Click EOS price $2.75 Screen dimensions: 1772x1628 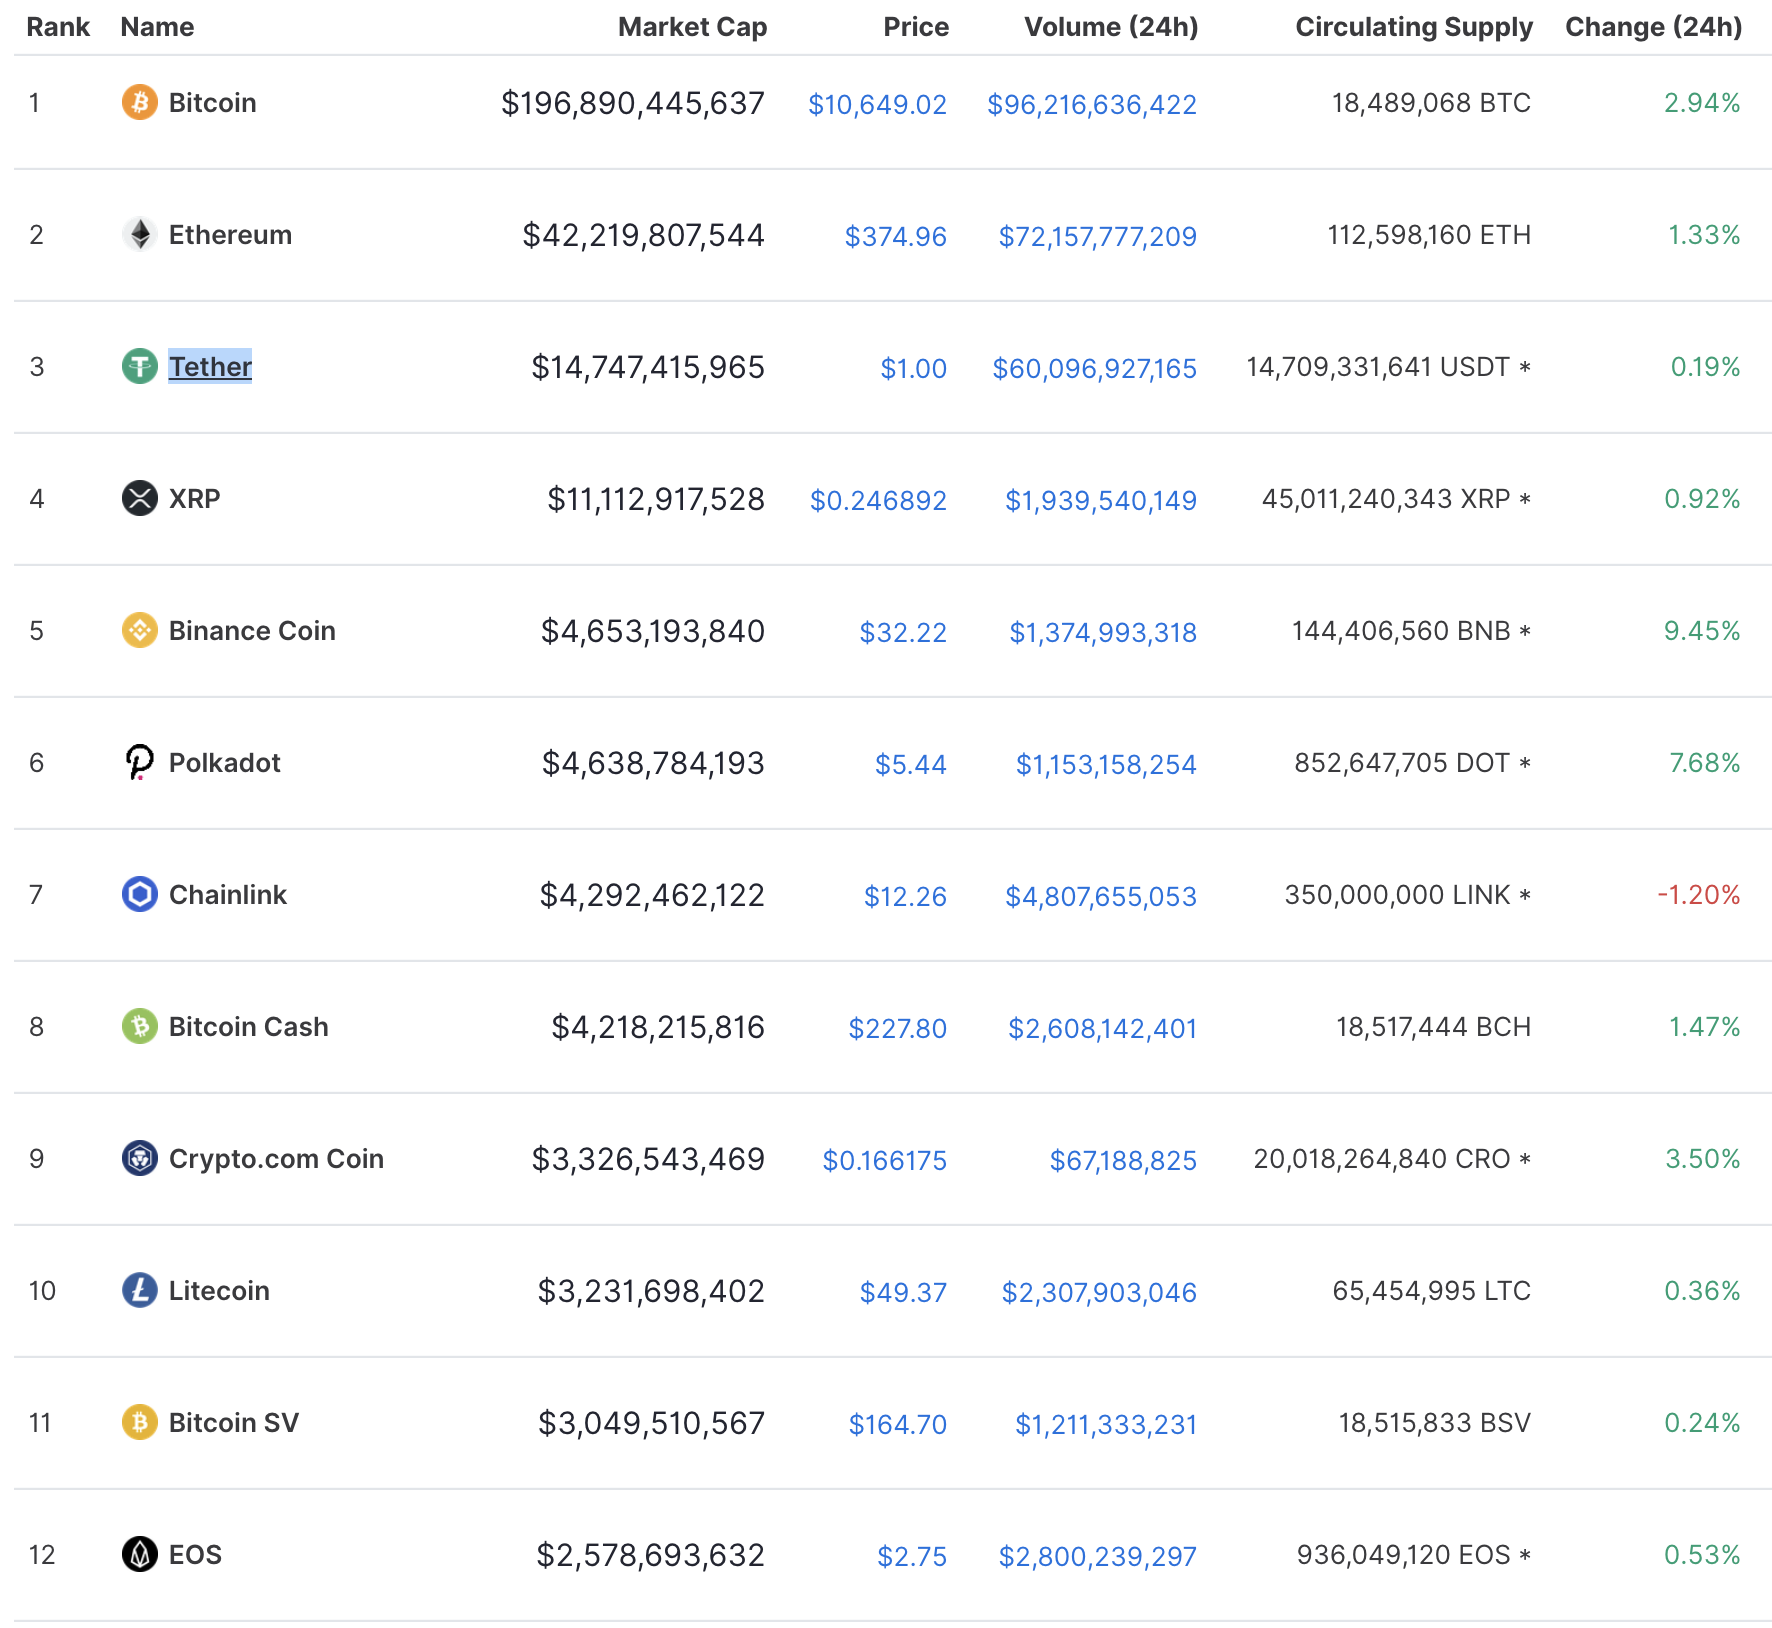(911, 1556)
